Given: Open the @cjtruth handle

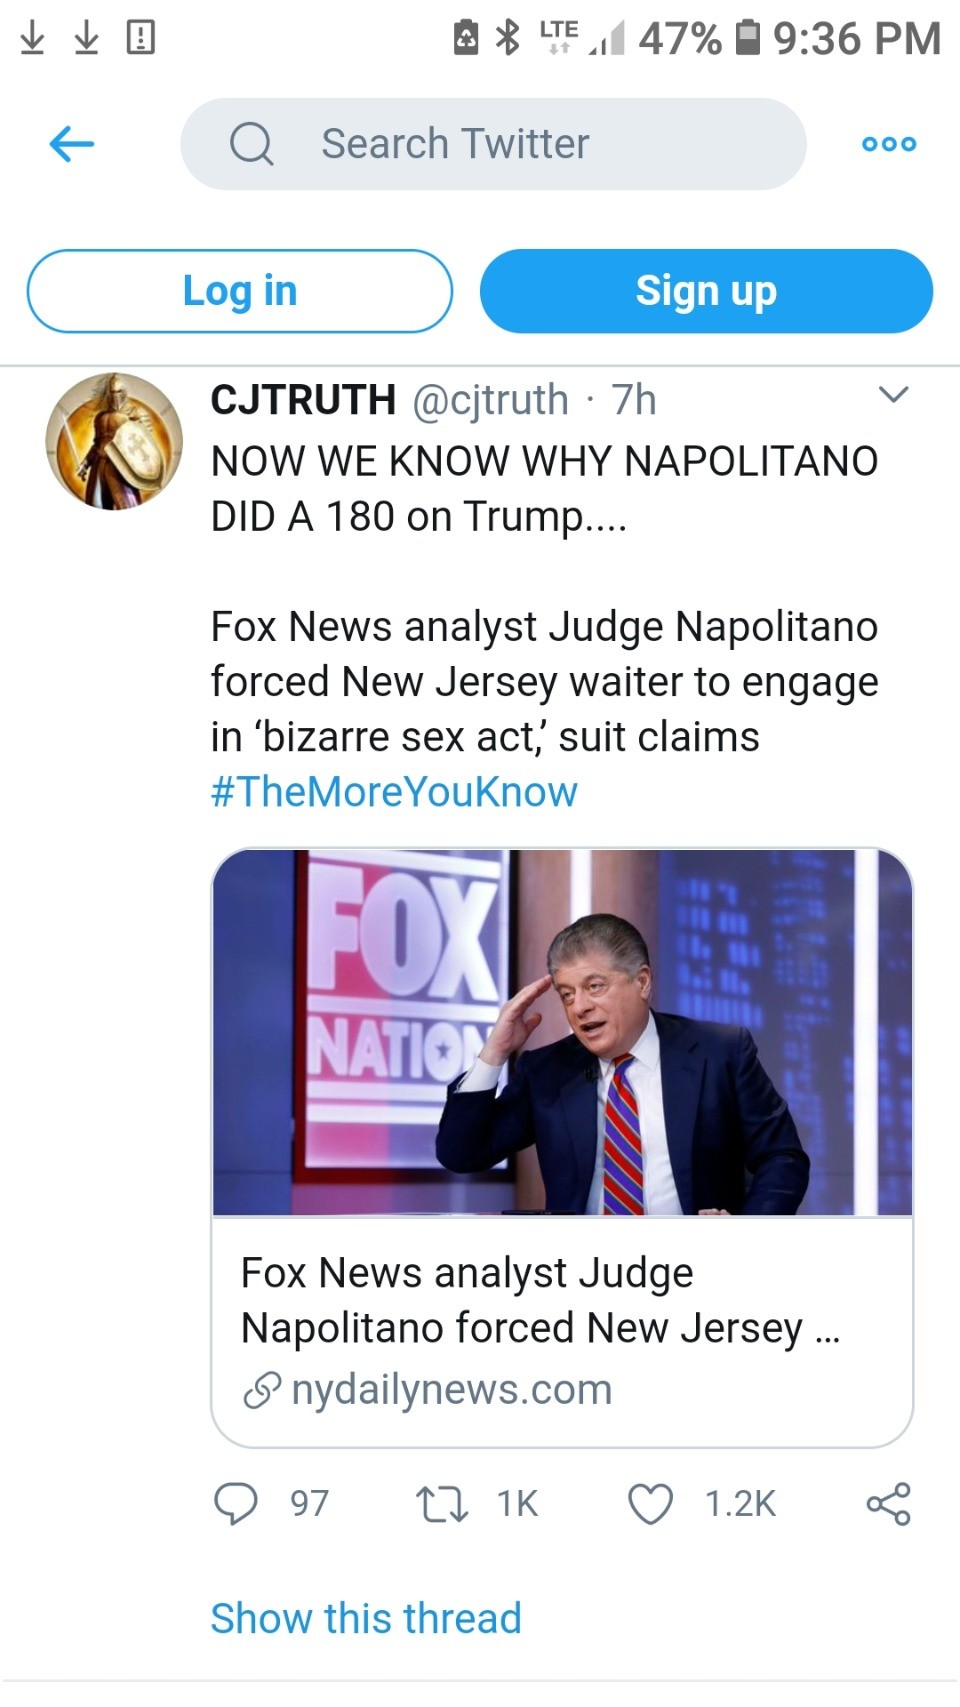Looking at the screenshot, I should point(490,400).
